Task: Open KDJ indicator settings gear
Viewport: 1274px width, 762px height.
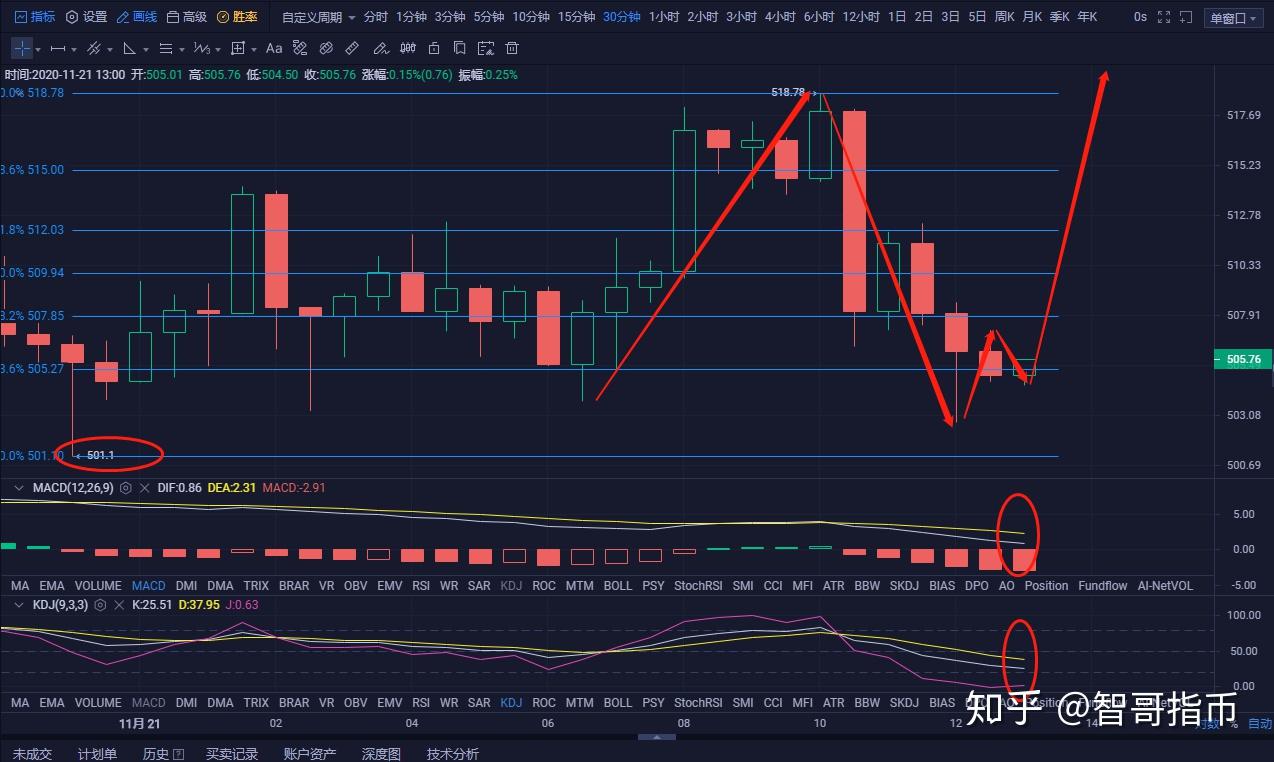Action: tap(98, 605)
